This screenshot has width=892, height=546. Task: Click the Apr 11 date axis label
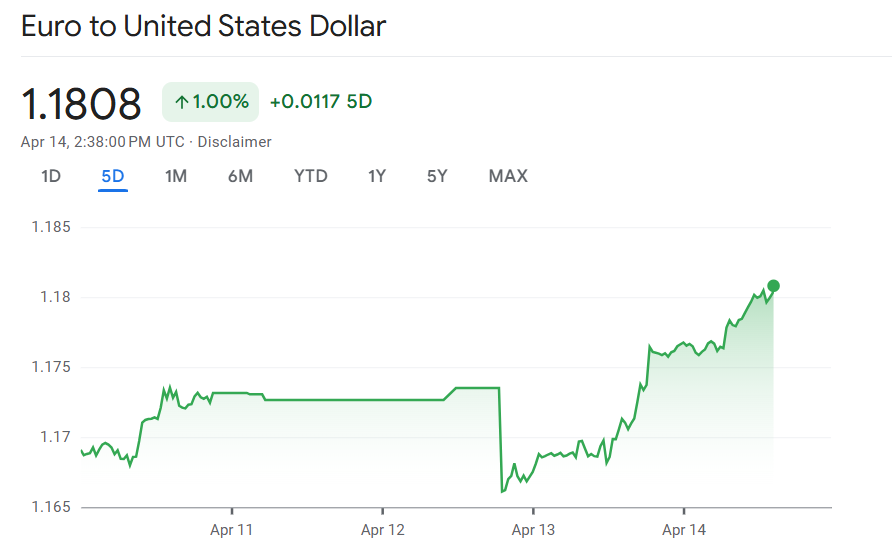coord(231,530)
